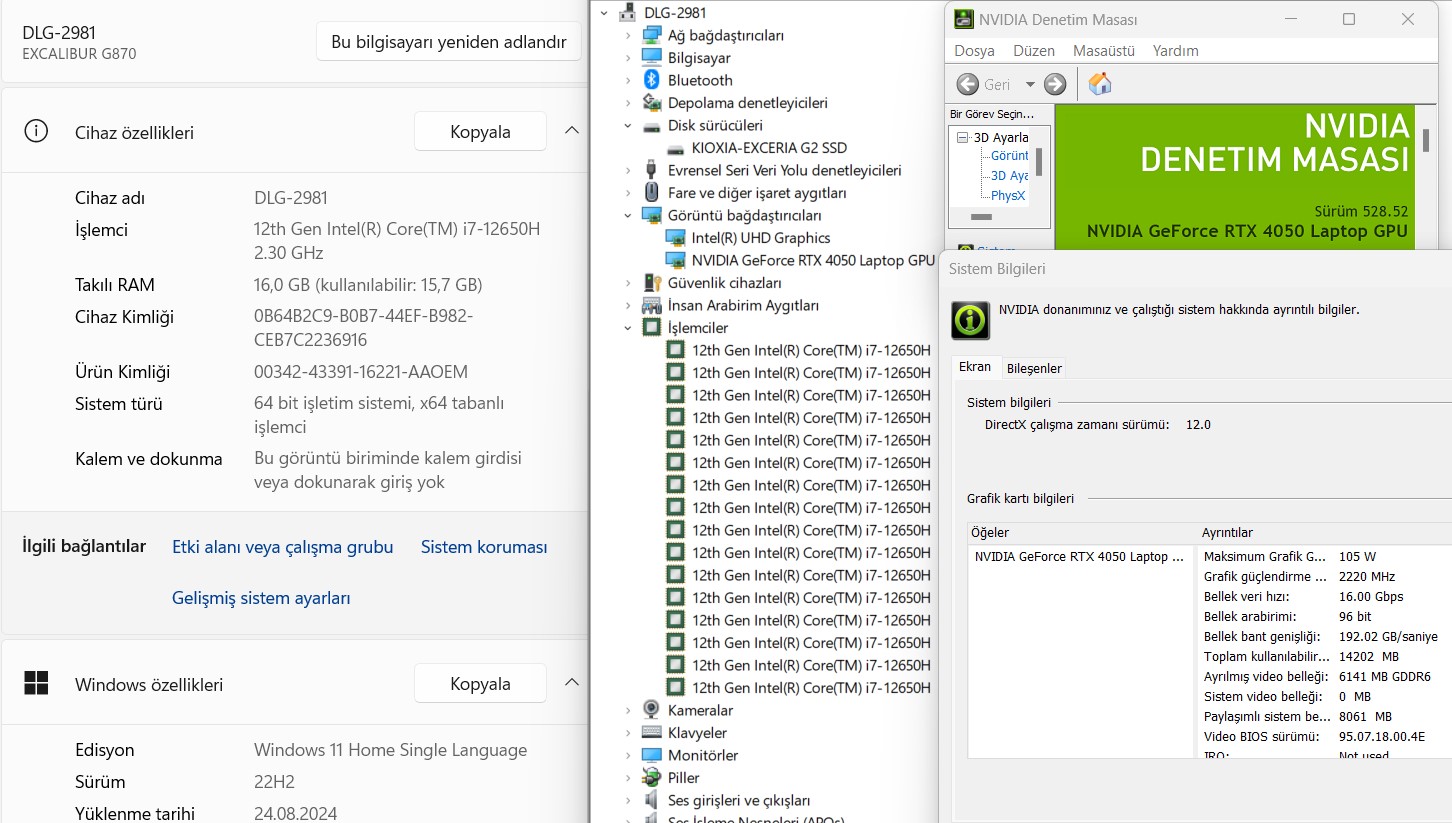Click the Ürün Kimliği value 00342-43391-16221-AAOEM
The image size is (1452, 823).
(361, 372)
